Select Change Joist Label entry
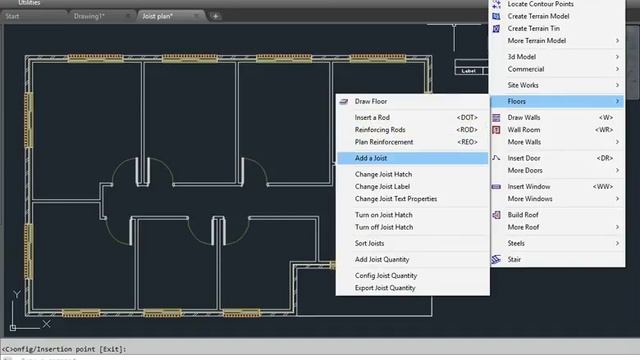This screenshot has height=360, width=640. pyautogui.click(x=412, y=187)
